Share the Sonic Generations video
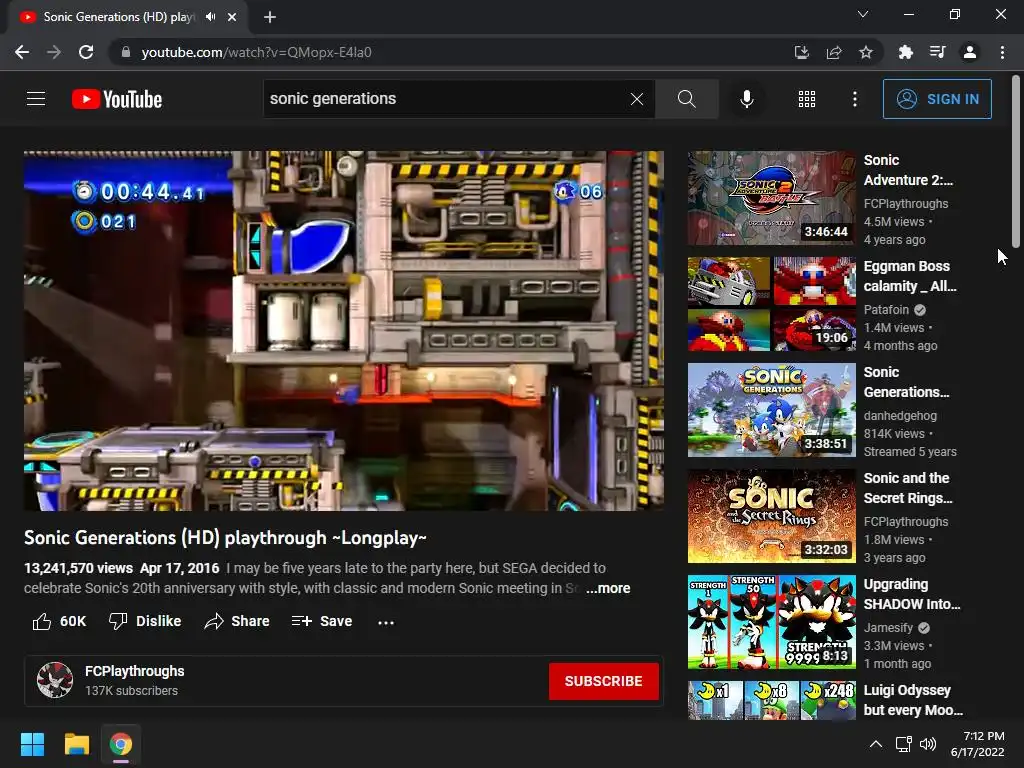 point(236,621)
